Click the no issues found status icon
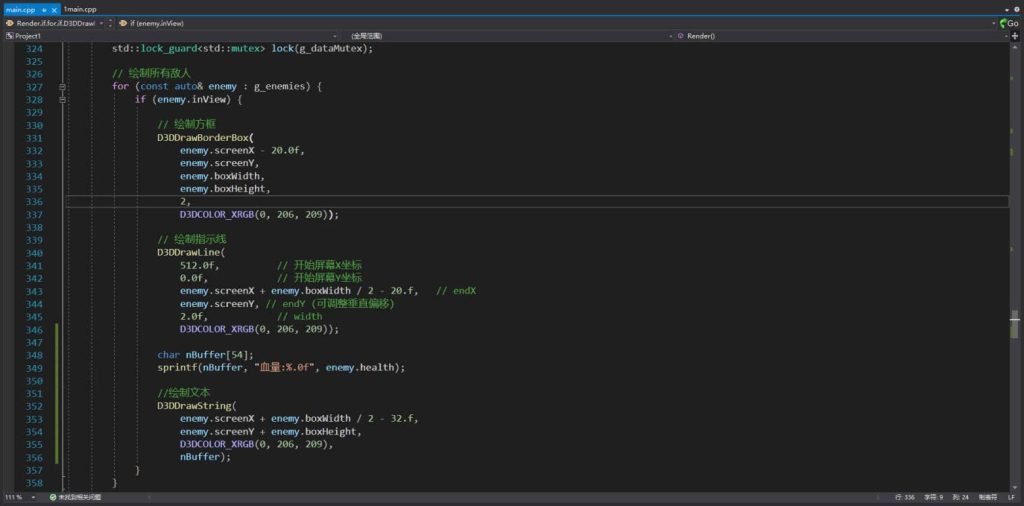This screenshot has width=1024, height=506. click(52, 497)
